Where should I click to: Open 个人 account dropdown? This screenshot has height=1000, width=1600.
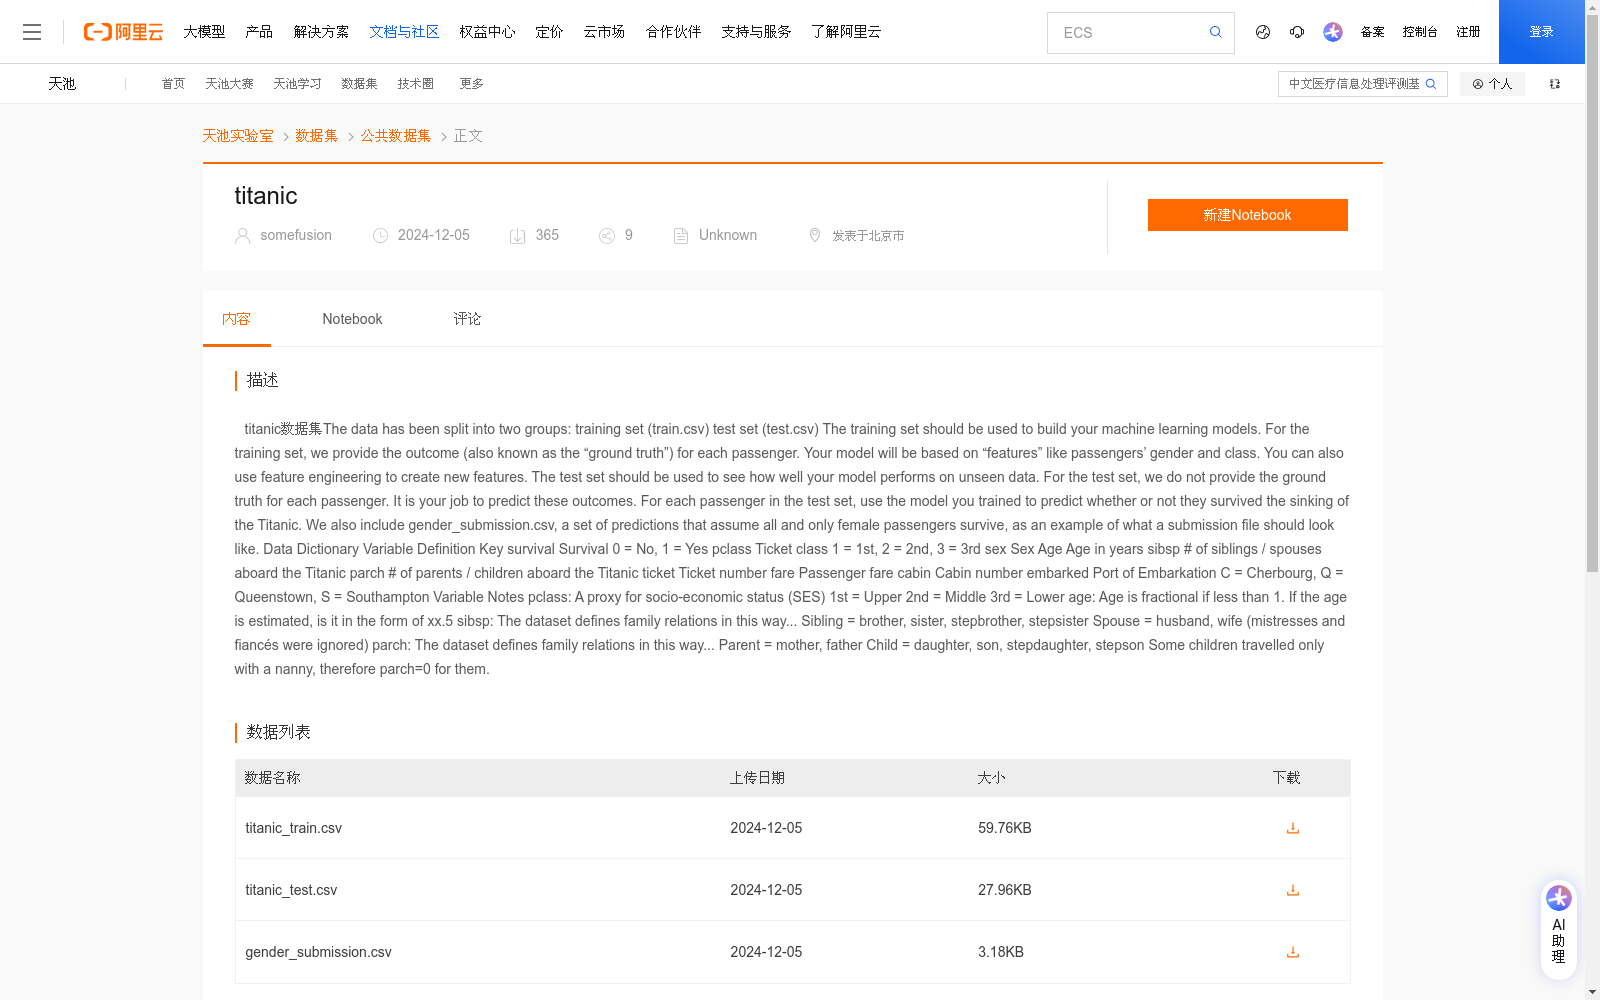coord(1492,84)
